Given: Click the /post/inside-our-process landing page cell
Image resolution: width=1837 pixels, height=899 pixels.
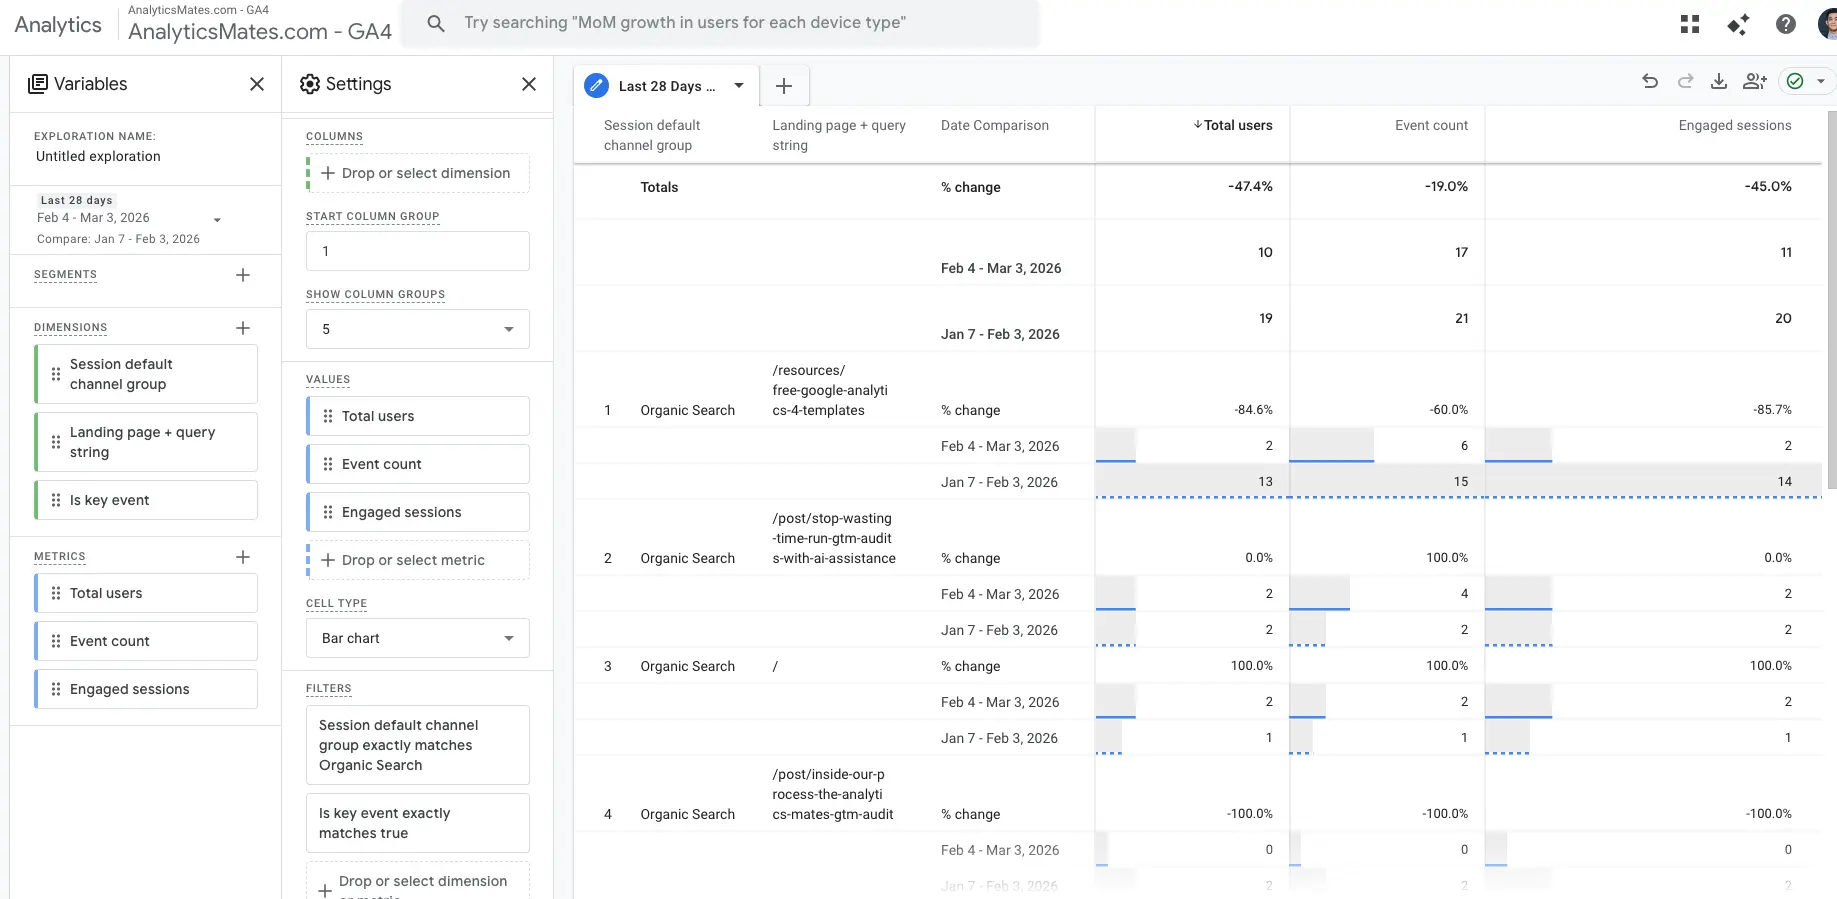Looking at the screenshot, I should tap(832, 794).
